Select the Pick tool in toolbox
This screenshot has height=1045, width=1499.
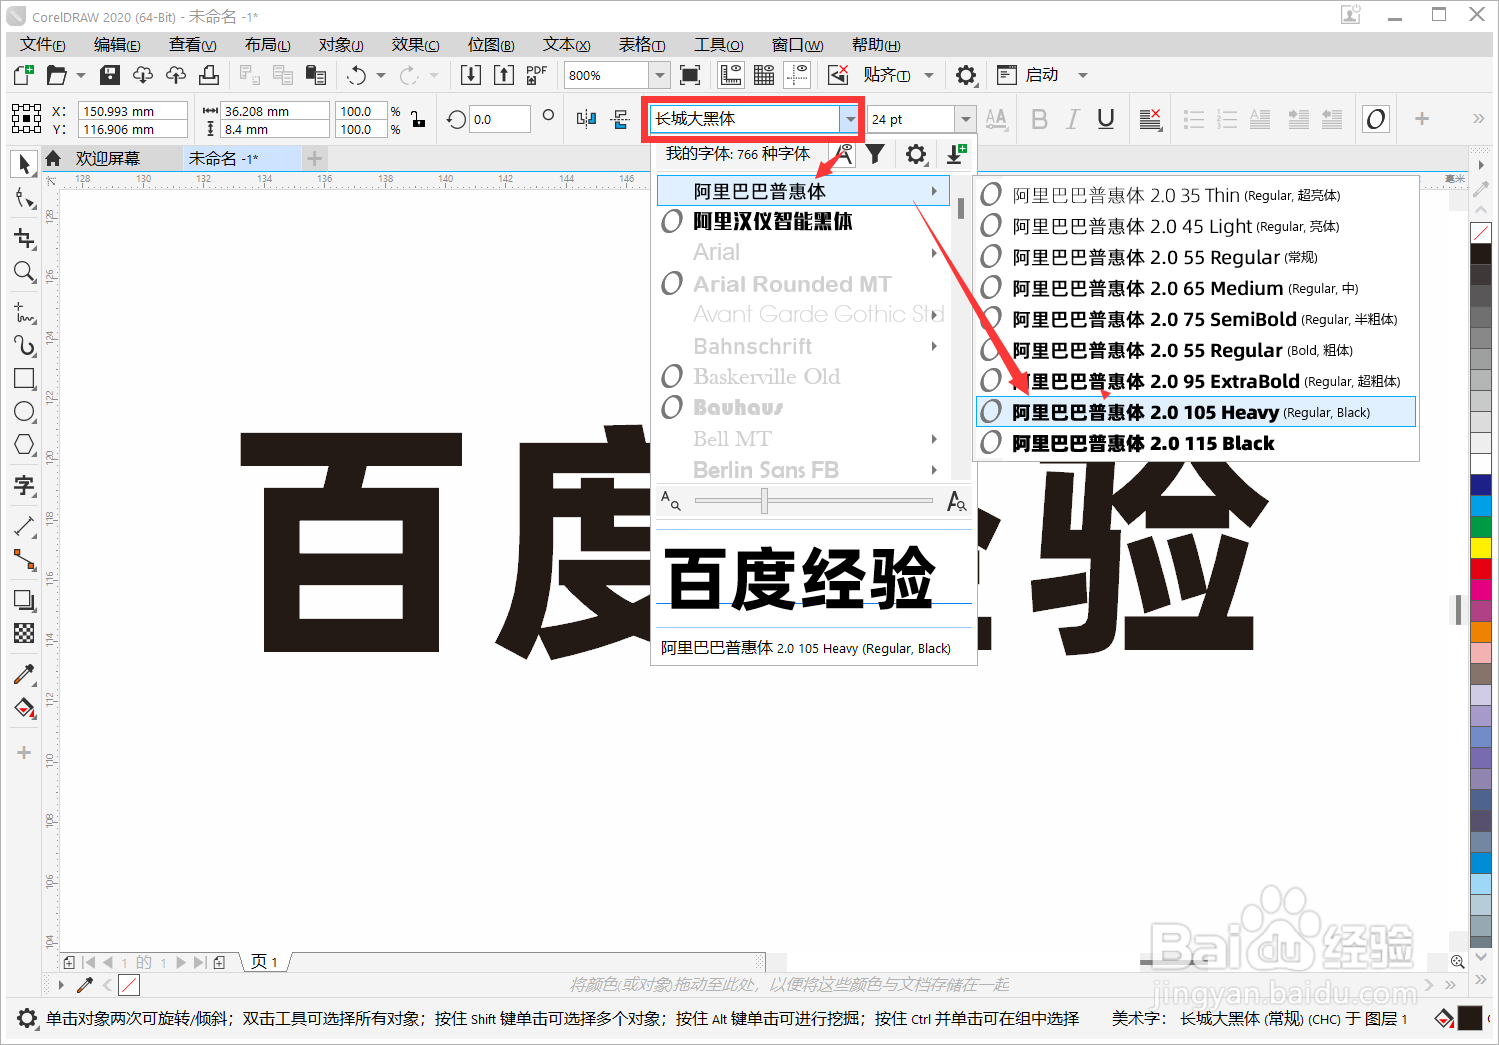[24, 163]
